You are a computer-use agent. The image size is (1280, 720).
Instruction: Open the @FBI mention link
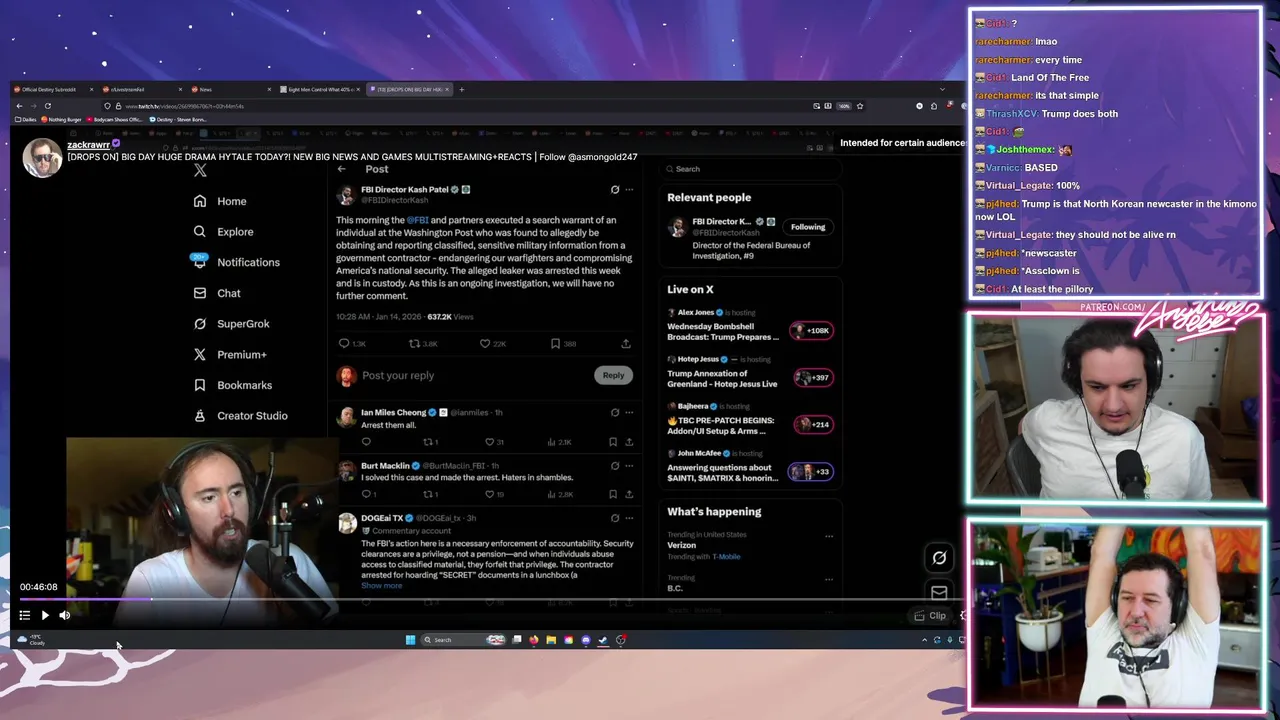[417, 220]
